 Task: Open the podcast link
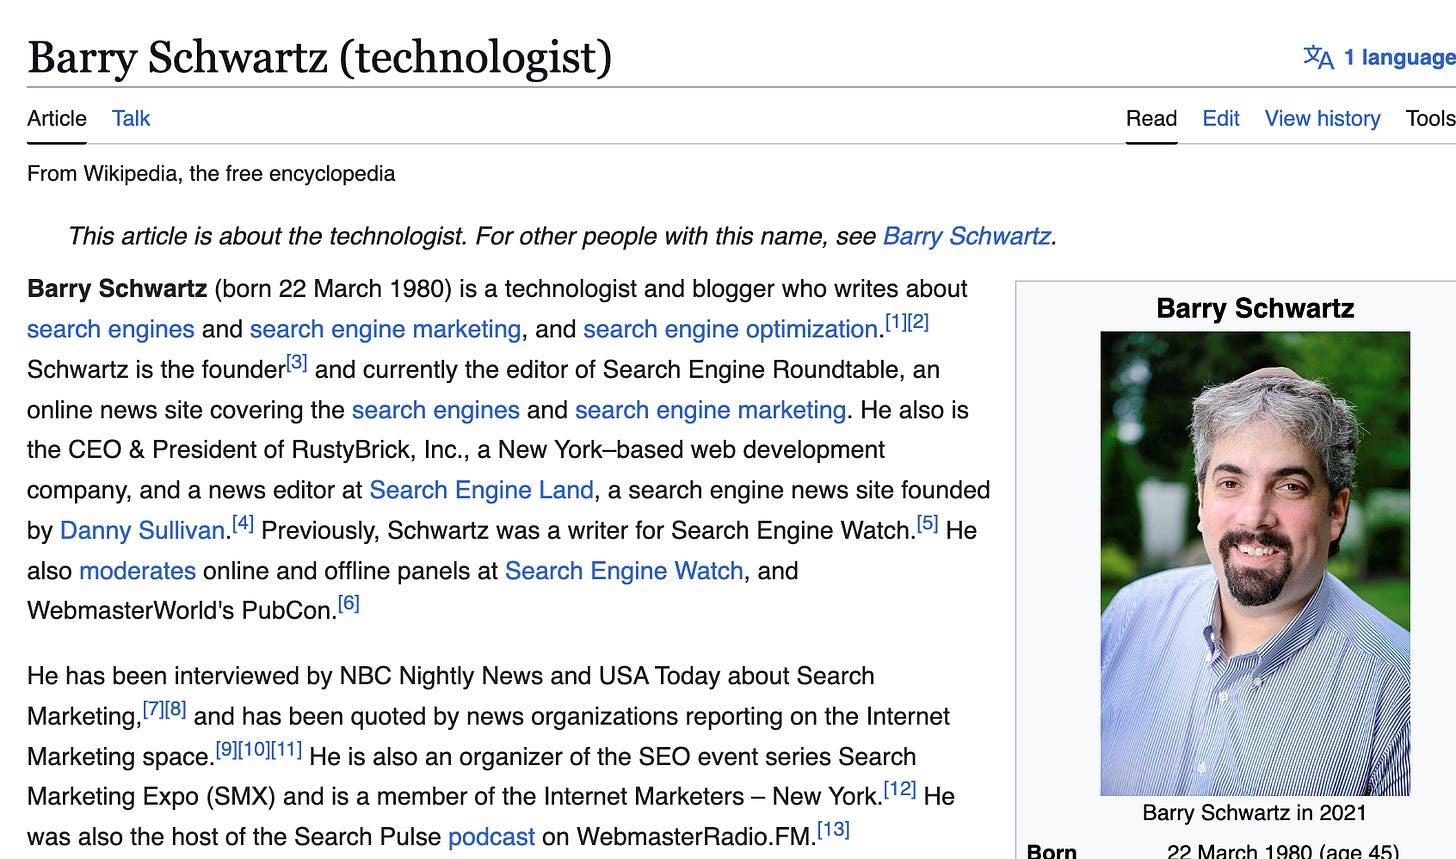pos(491,836)
